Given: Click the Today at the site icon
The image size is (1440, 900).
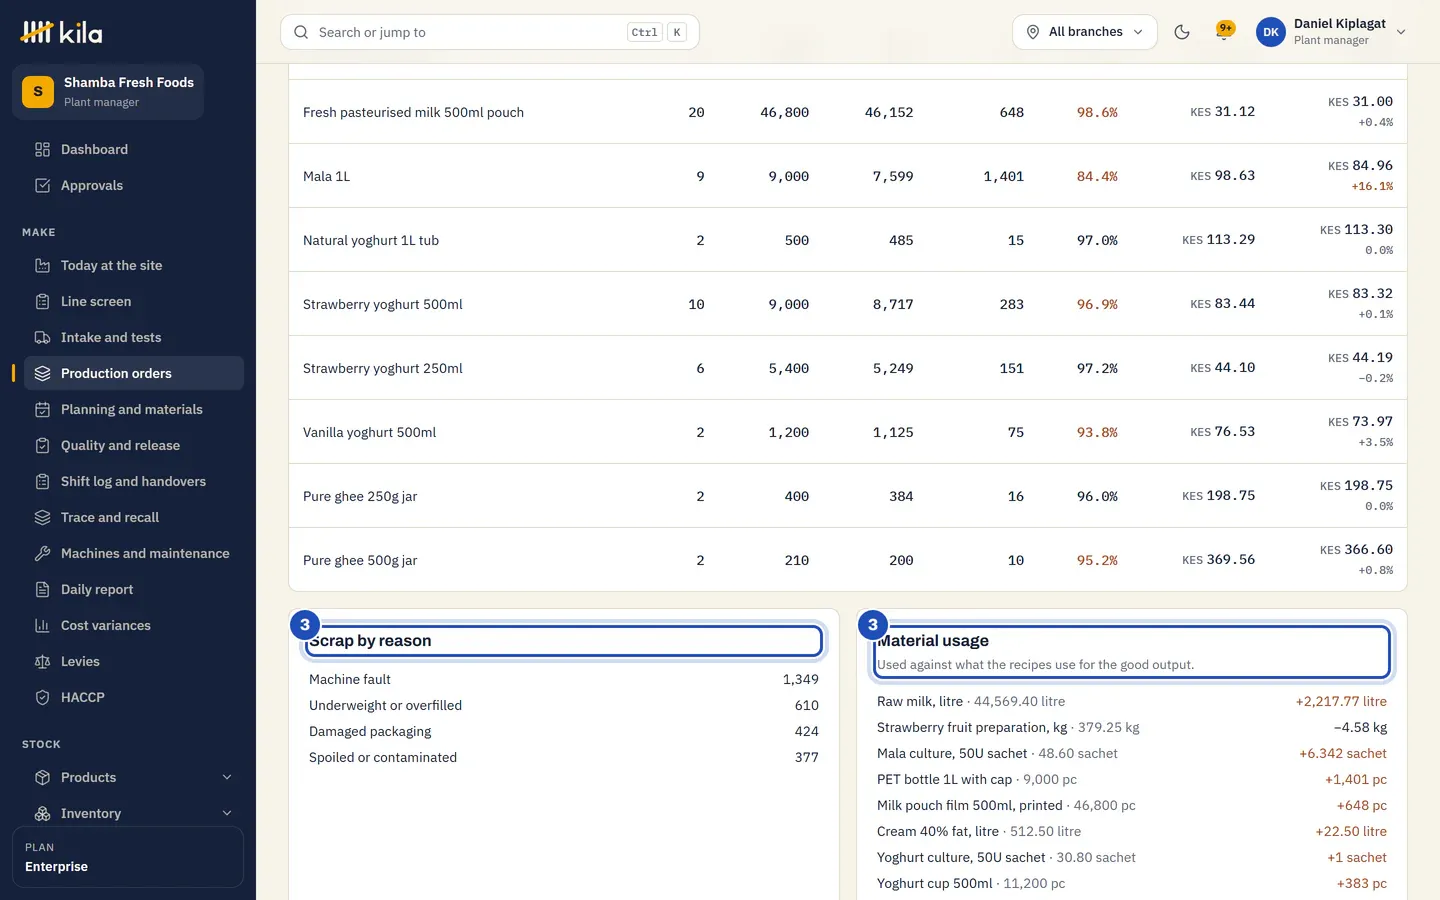Looking at the screenshot, I should pyautogui.click(x=42, y=266).
